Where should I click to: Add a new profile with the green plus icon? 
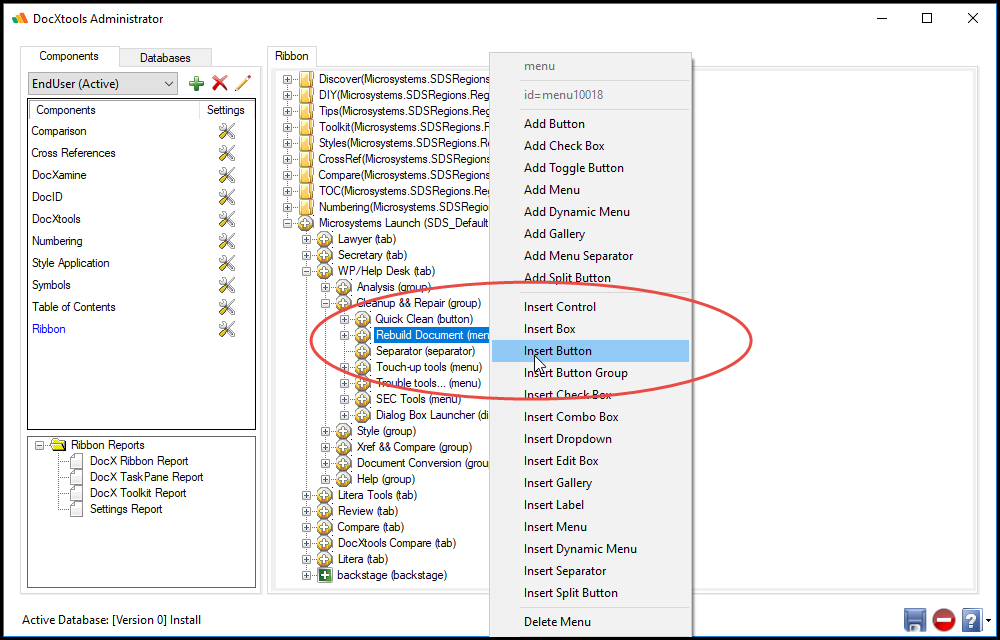click(x=196, y=83)
